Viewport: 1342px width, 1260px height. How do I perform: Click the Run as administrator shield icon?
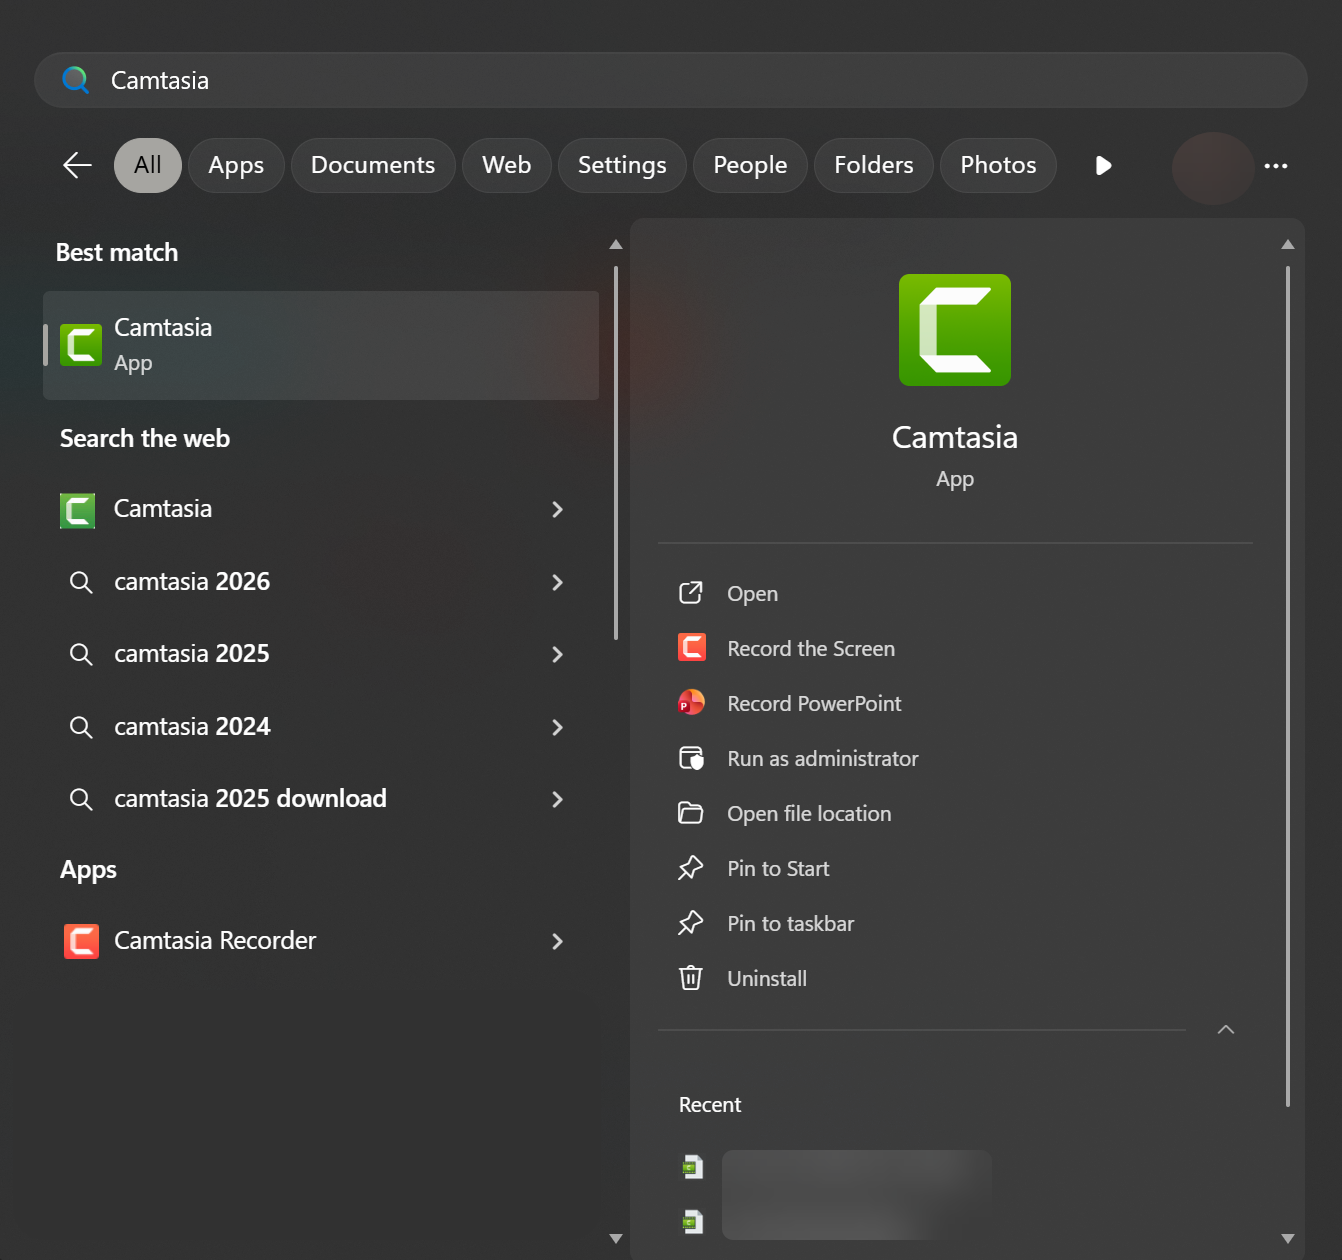coord(691,758)
